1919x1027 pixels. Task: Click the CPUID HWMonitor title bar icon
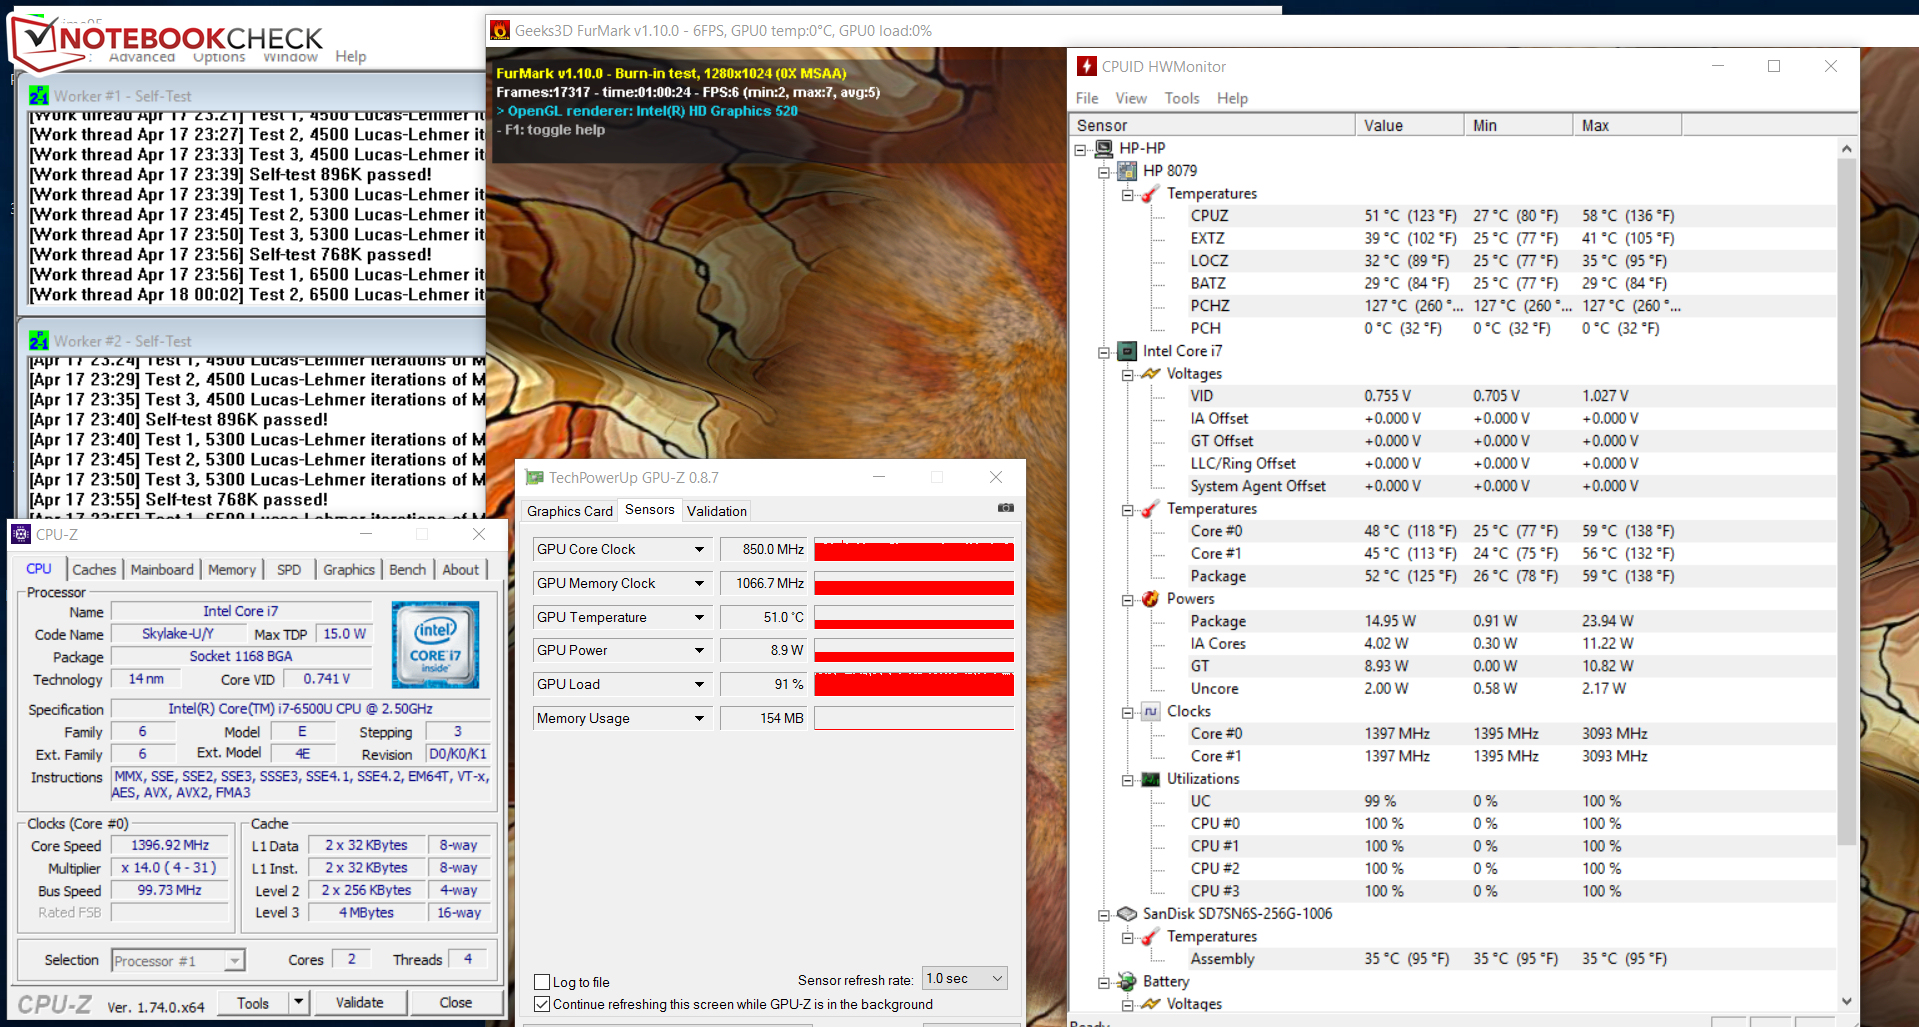1086,66
